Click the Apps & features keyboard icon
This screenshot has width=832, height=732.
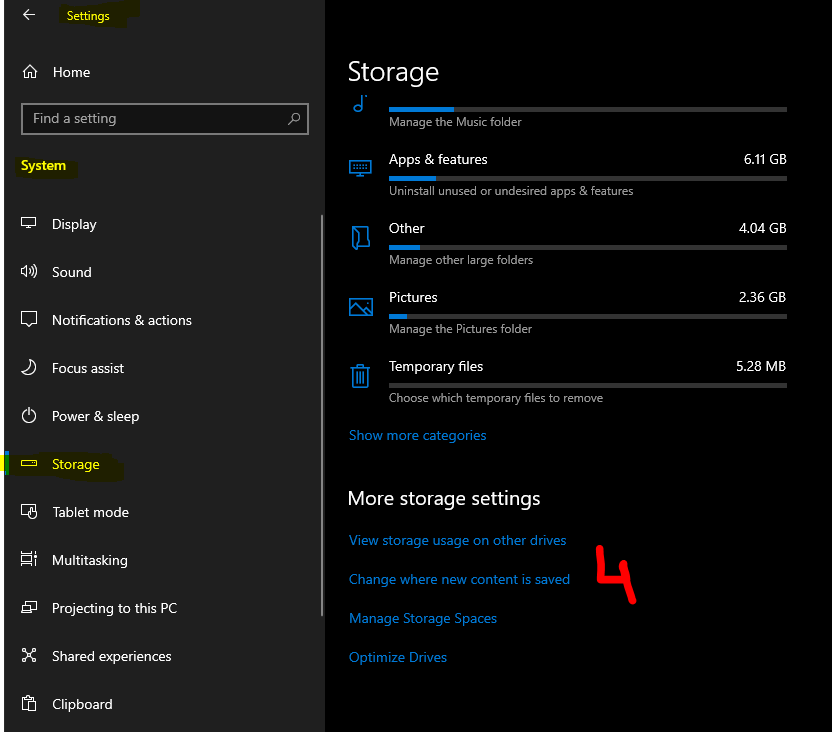[x=360, y=168]
